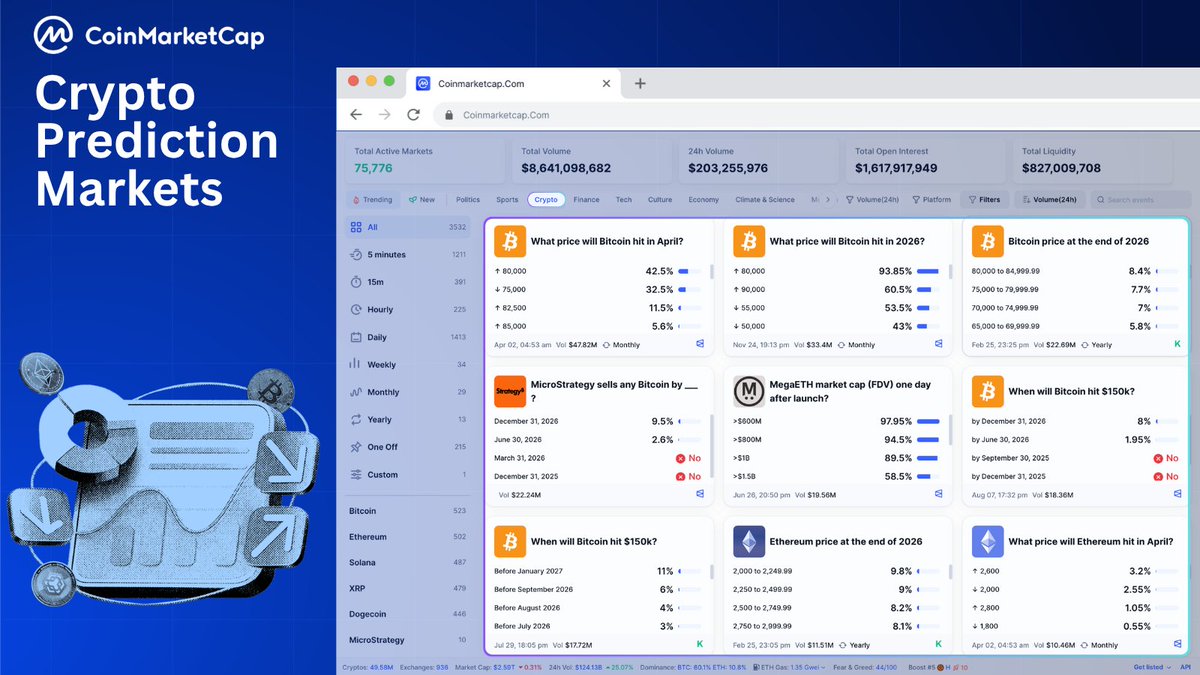Viewport: 1200px width, 675px height.
Task: Click the padlock icon in address bar
Action: 450,115
